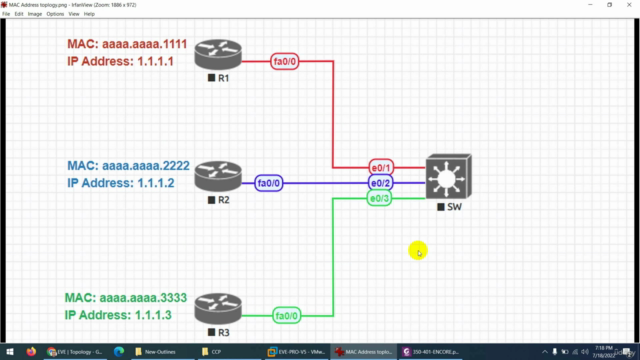Open the File menu
640x360 pixels.
coord(6,14)
